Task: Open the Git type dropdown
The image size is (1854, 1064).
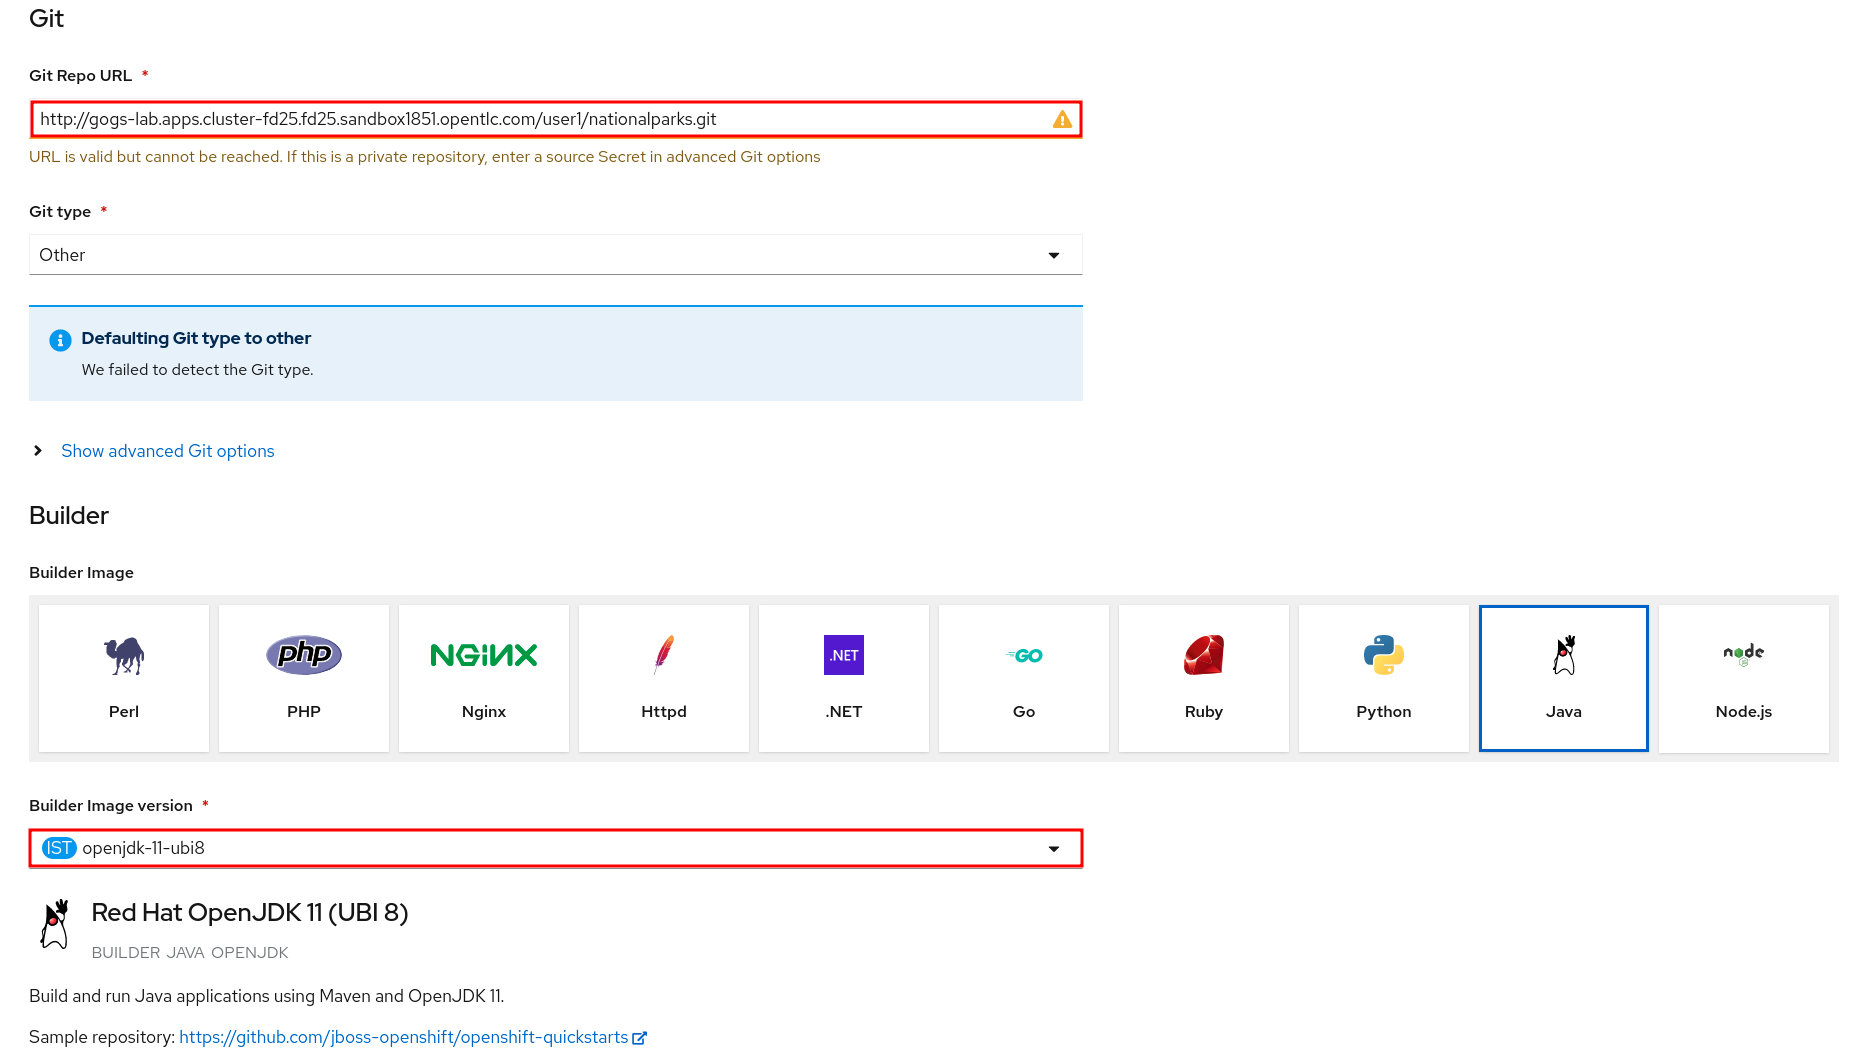Action: (556, 255)
